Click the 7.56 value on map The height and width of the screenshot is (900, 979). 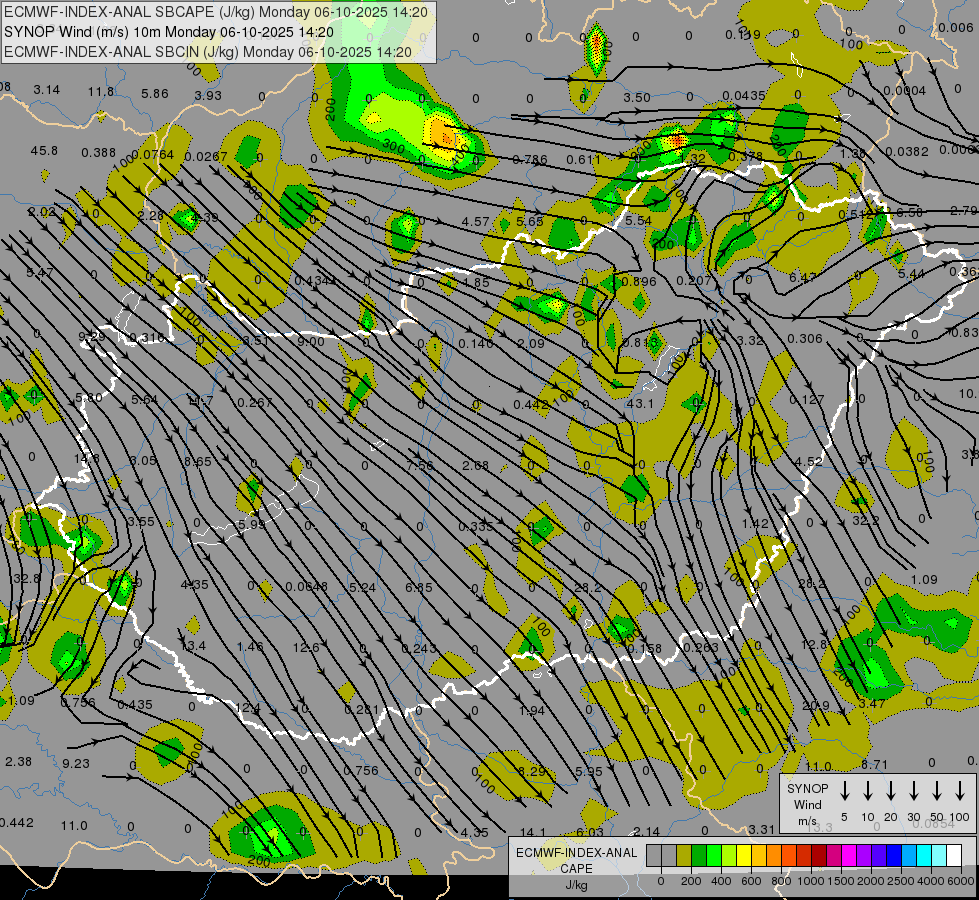420,465
